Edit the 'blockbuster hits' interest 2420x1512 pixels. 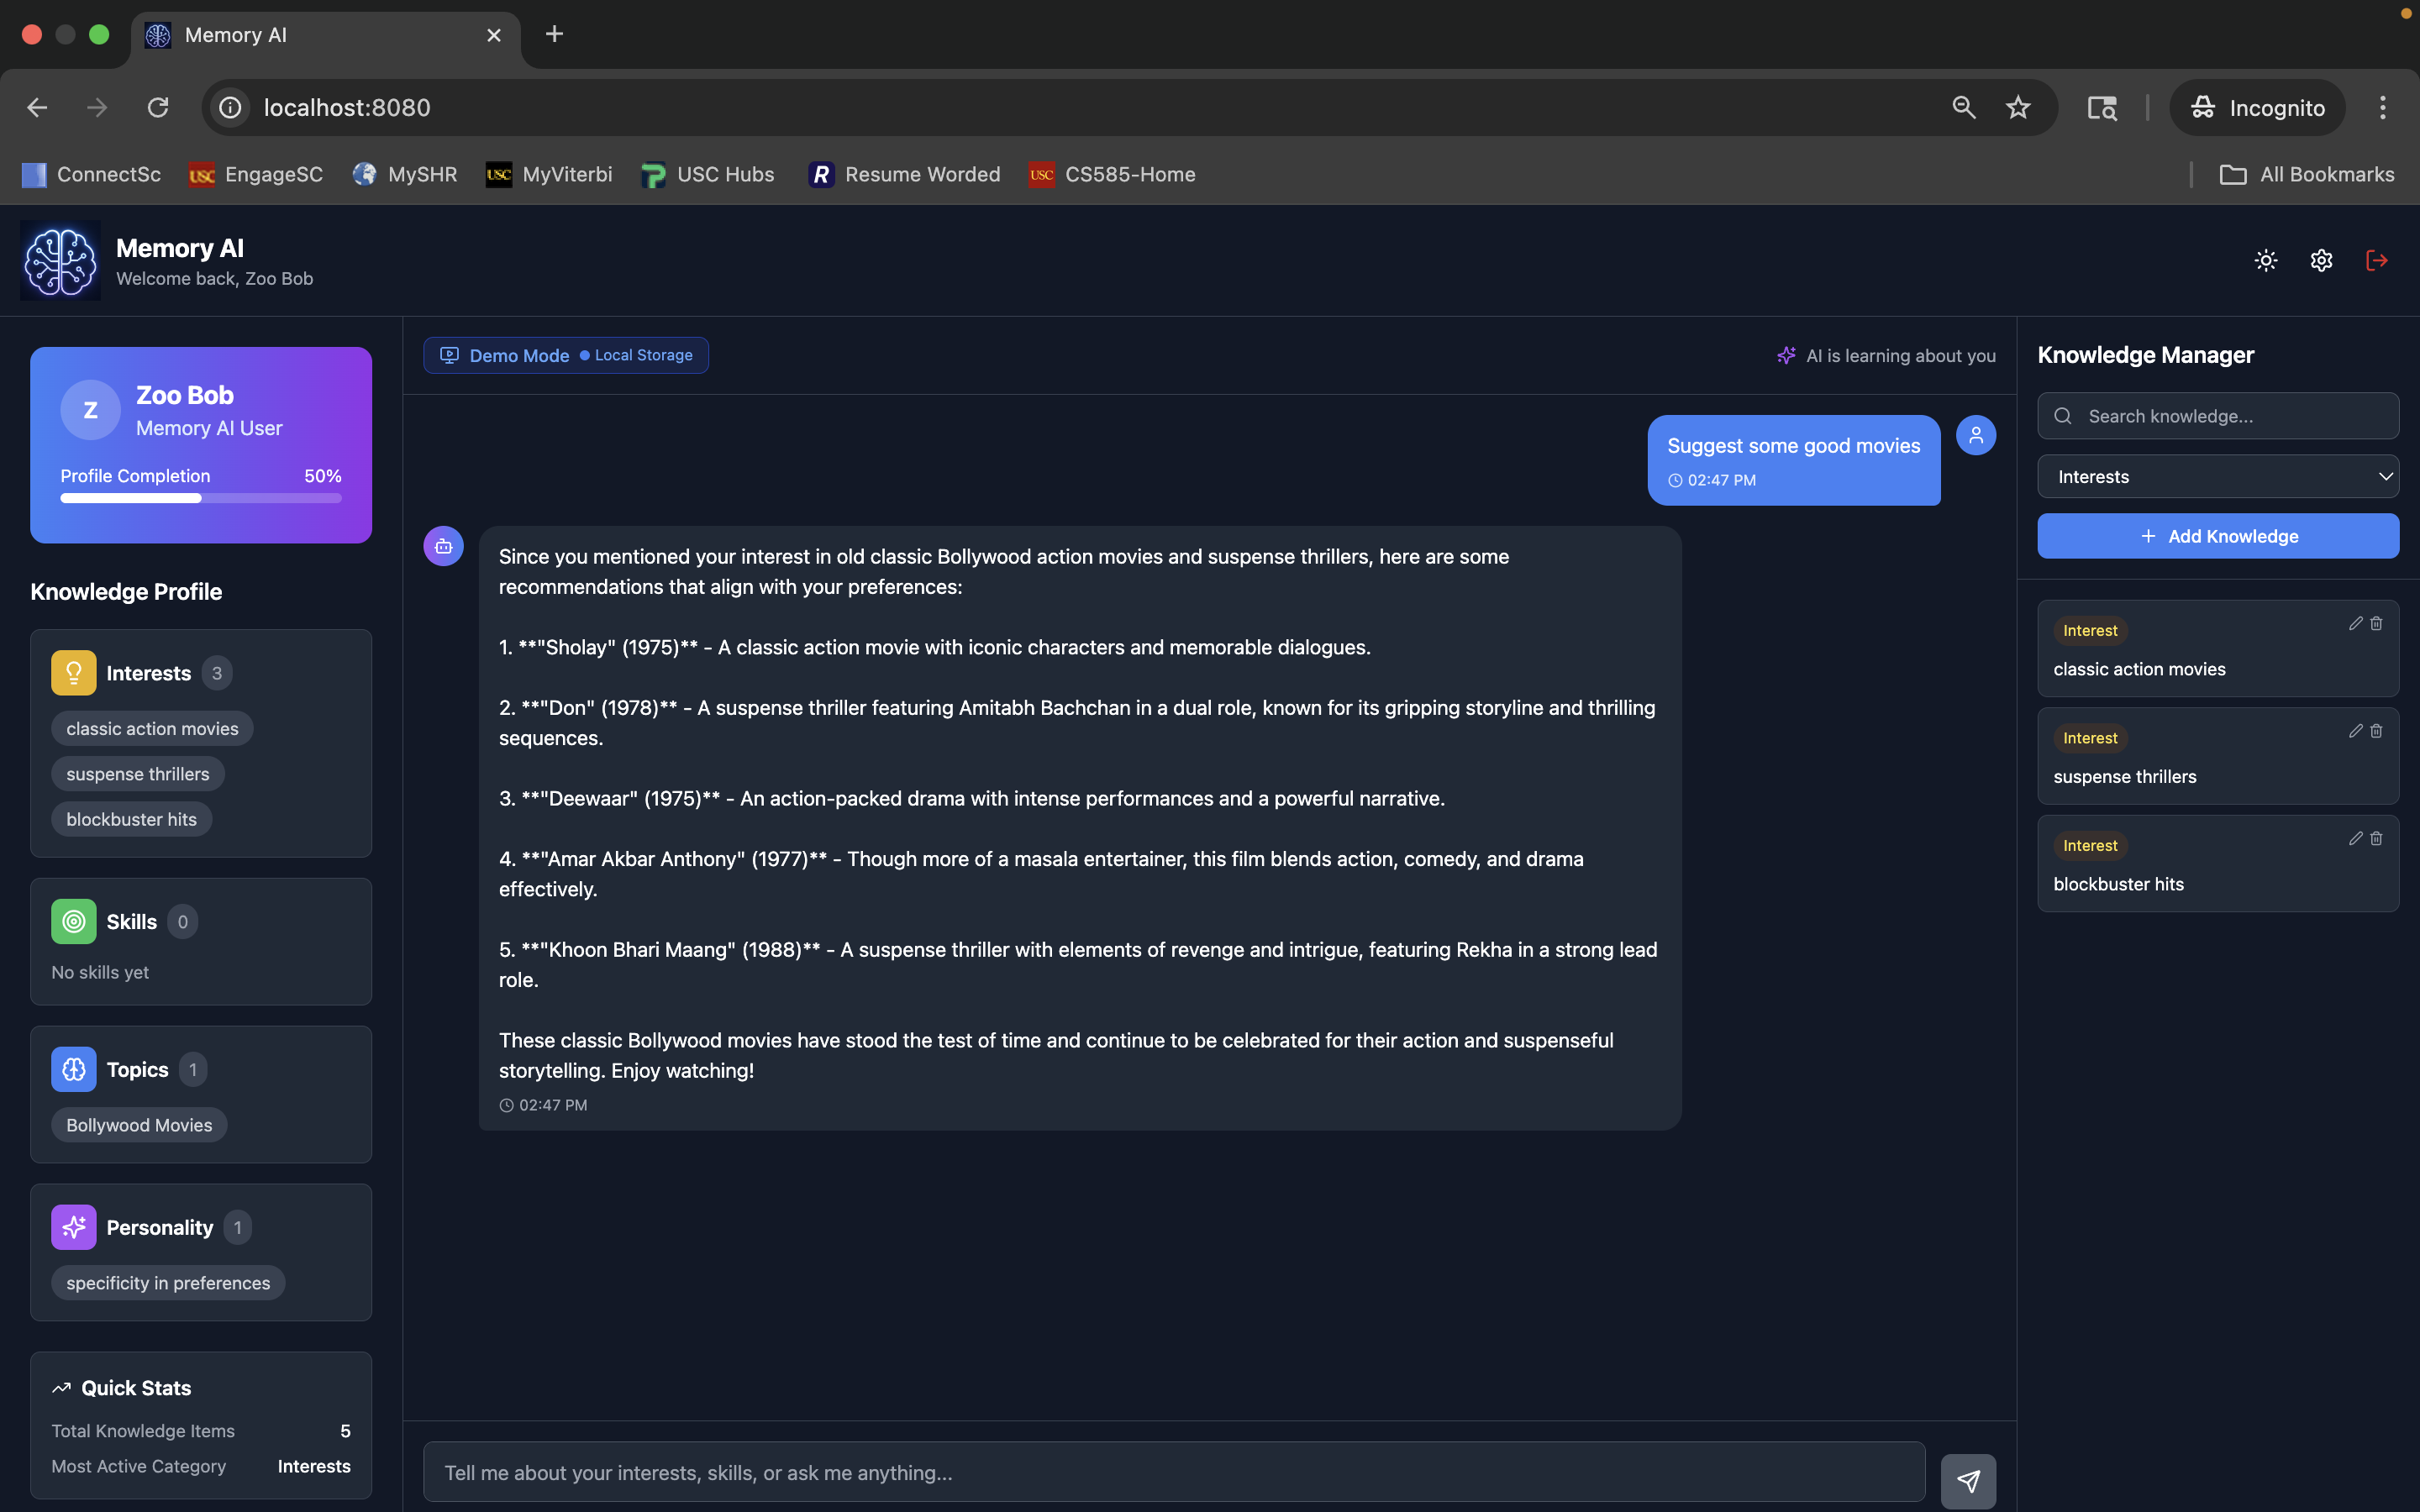click(2355, 839)
